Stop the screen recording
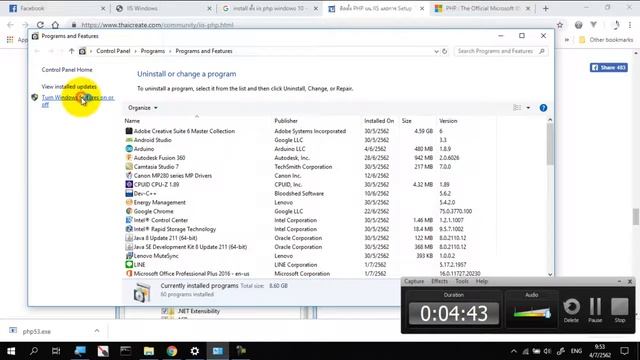This screenshot has height=360, width=640. point(620,310)
